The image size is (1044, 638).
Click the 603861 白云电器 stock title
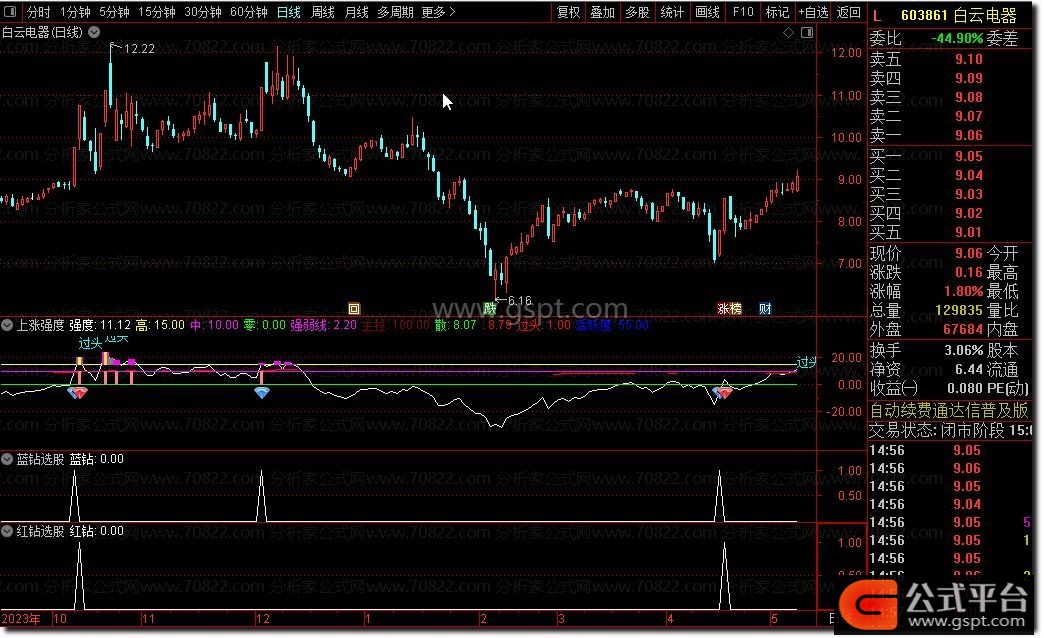pos(959,15)
